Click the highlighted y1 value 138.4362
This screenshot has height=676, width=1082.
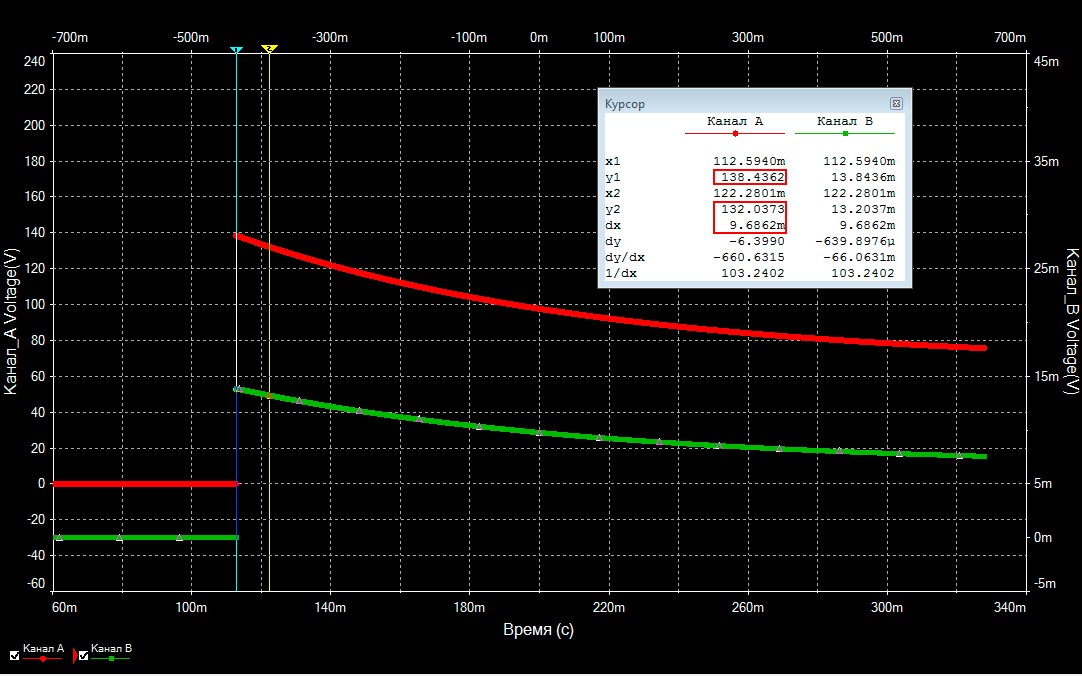pyautogui.click(x=749, y=177)
